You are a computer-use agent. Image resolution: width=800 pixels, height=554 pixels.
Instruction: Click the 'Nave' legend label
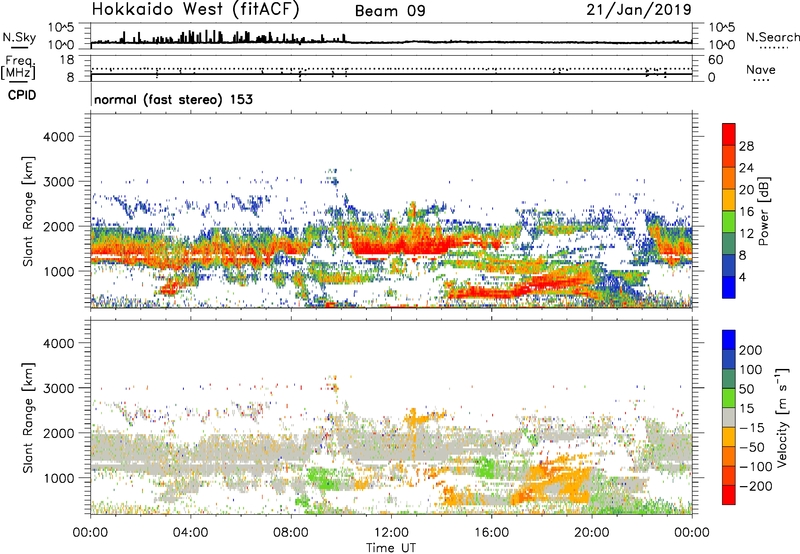click(x=761, y=70)
